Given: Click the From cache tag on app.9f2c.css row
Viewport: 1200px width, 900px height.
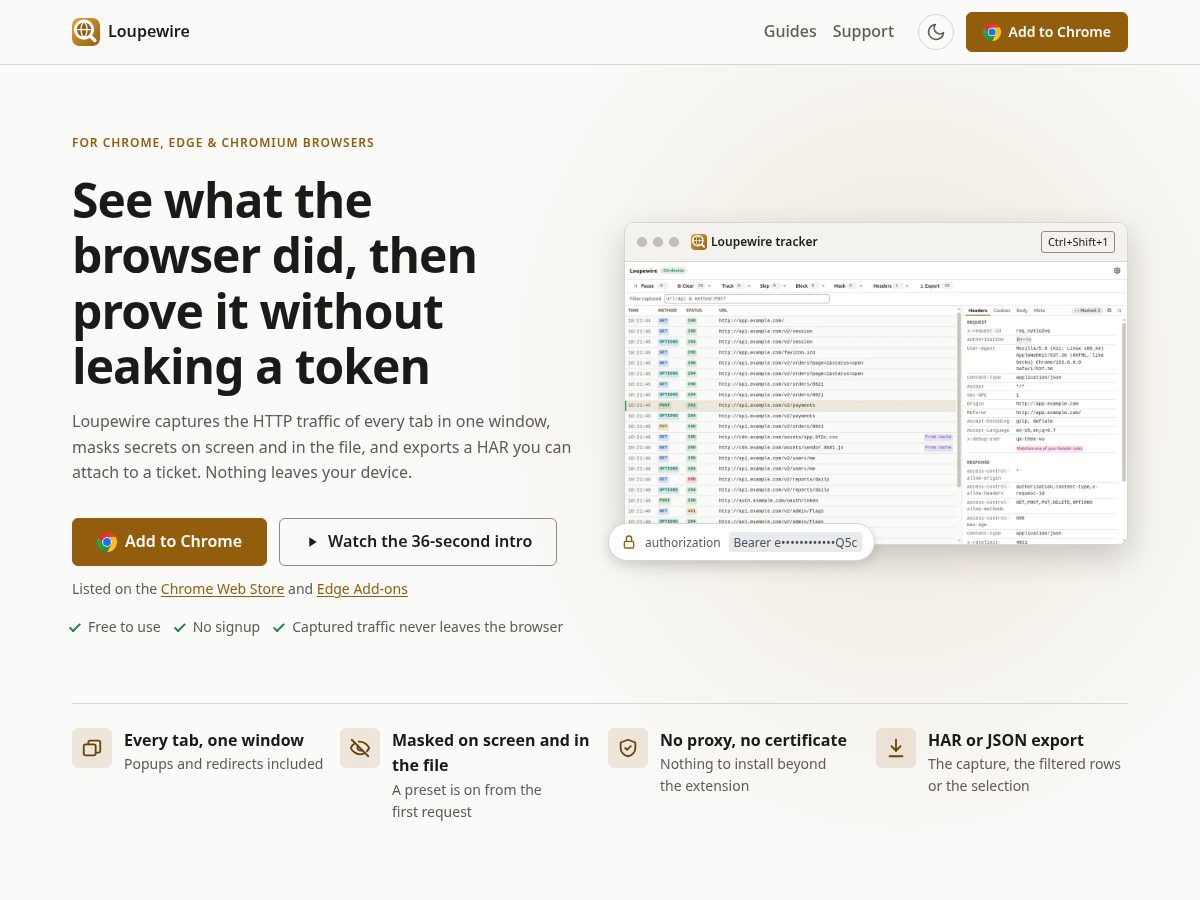Looking at the screenshot, I should pos(938,437).
